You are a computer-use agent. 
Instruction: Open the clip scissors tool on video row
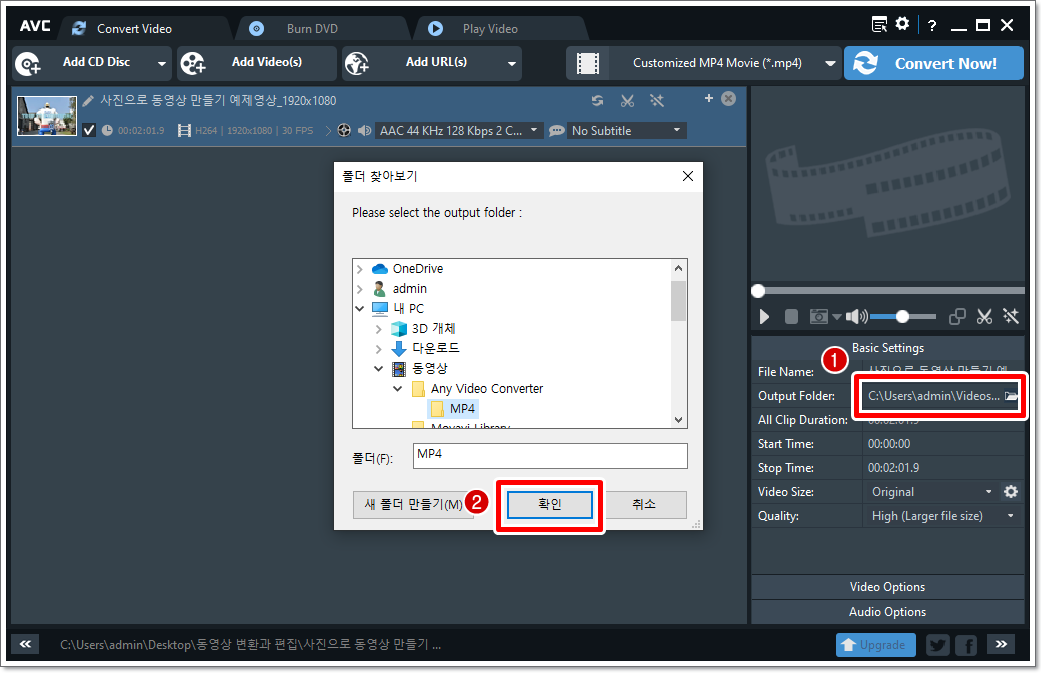(x=627, y=100)
